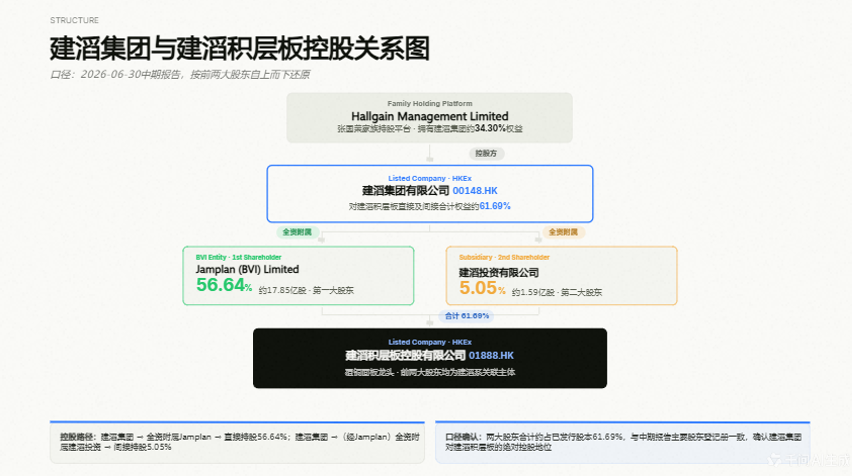
Task: Select the 建滔积层板控股有限公司 name
Action: (x=405, y=355)
